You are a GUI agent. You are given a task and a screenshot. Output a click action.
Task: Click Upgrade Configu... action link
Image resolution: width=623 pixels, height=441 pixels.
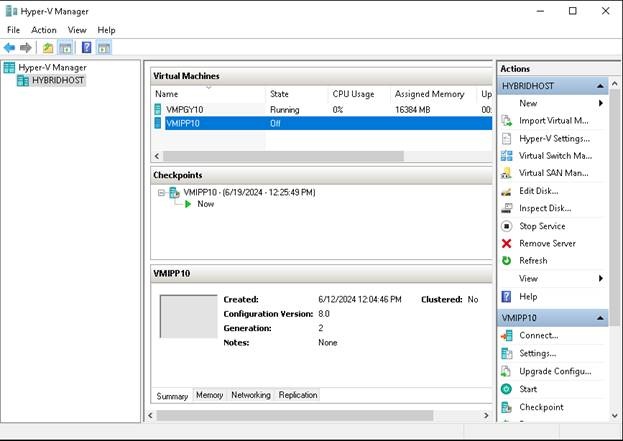pyautogui.click(x=555, y=371)
